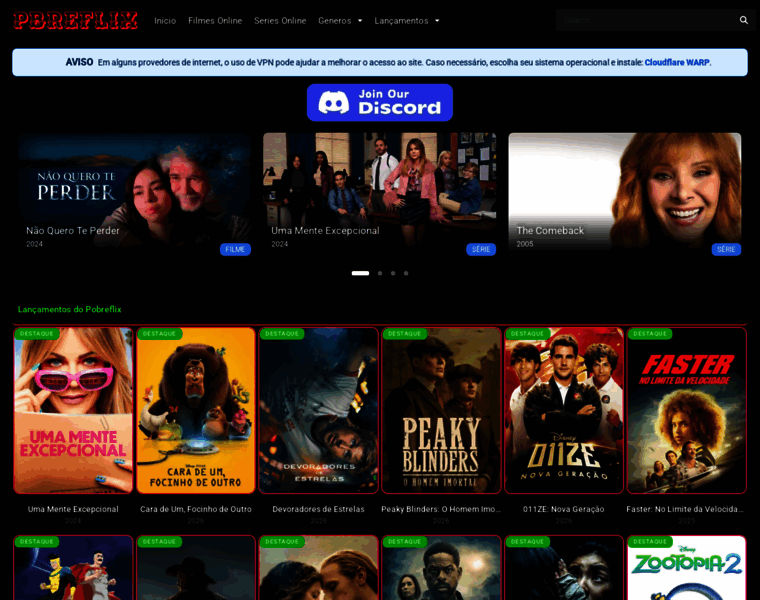760x600 pixels.
Task: Click the Faster: No Limite da Velocidade title
Action: 686,509
